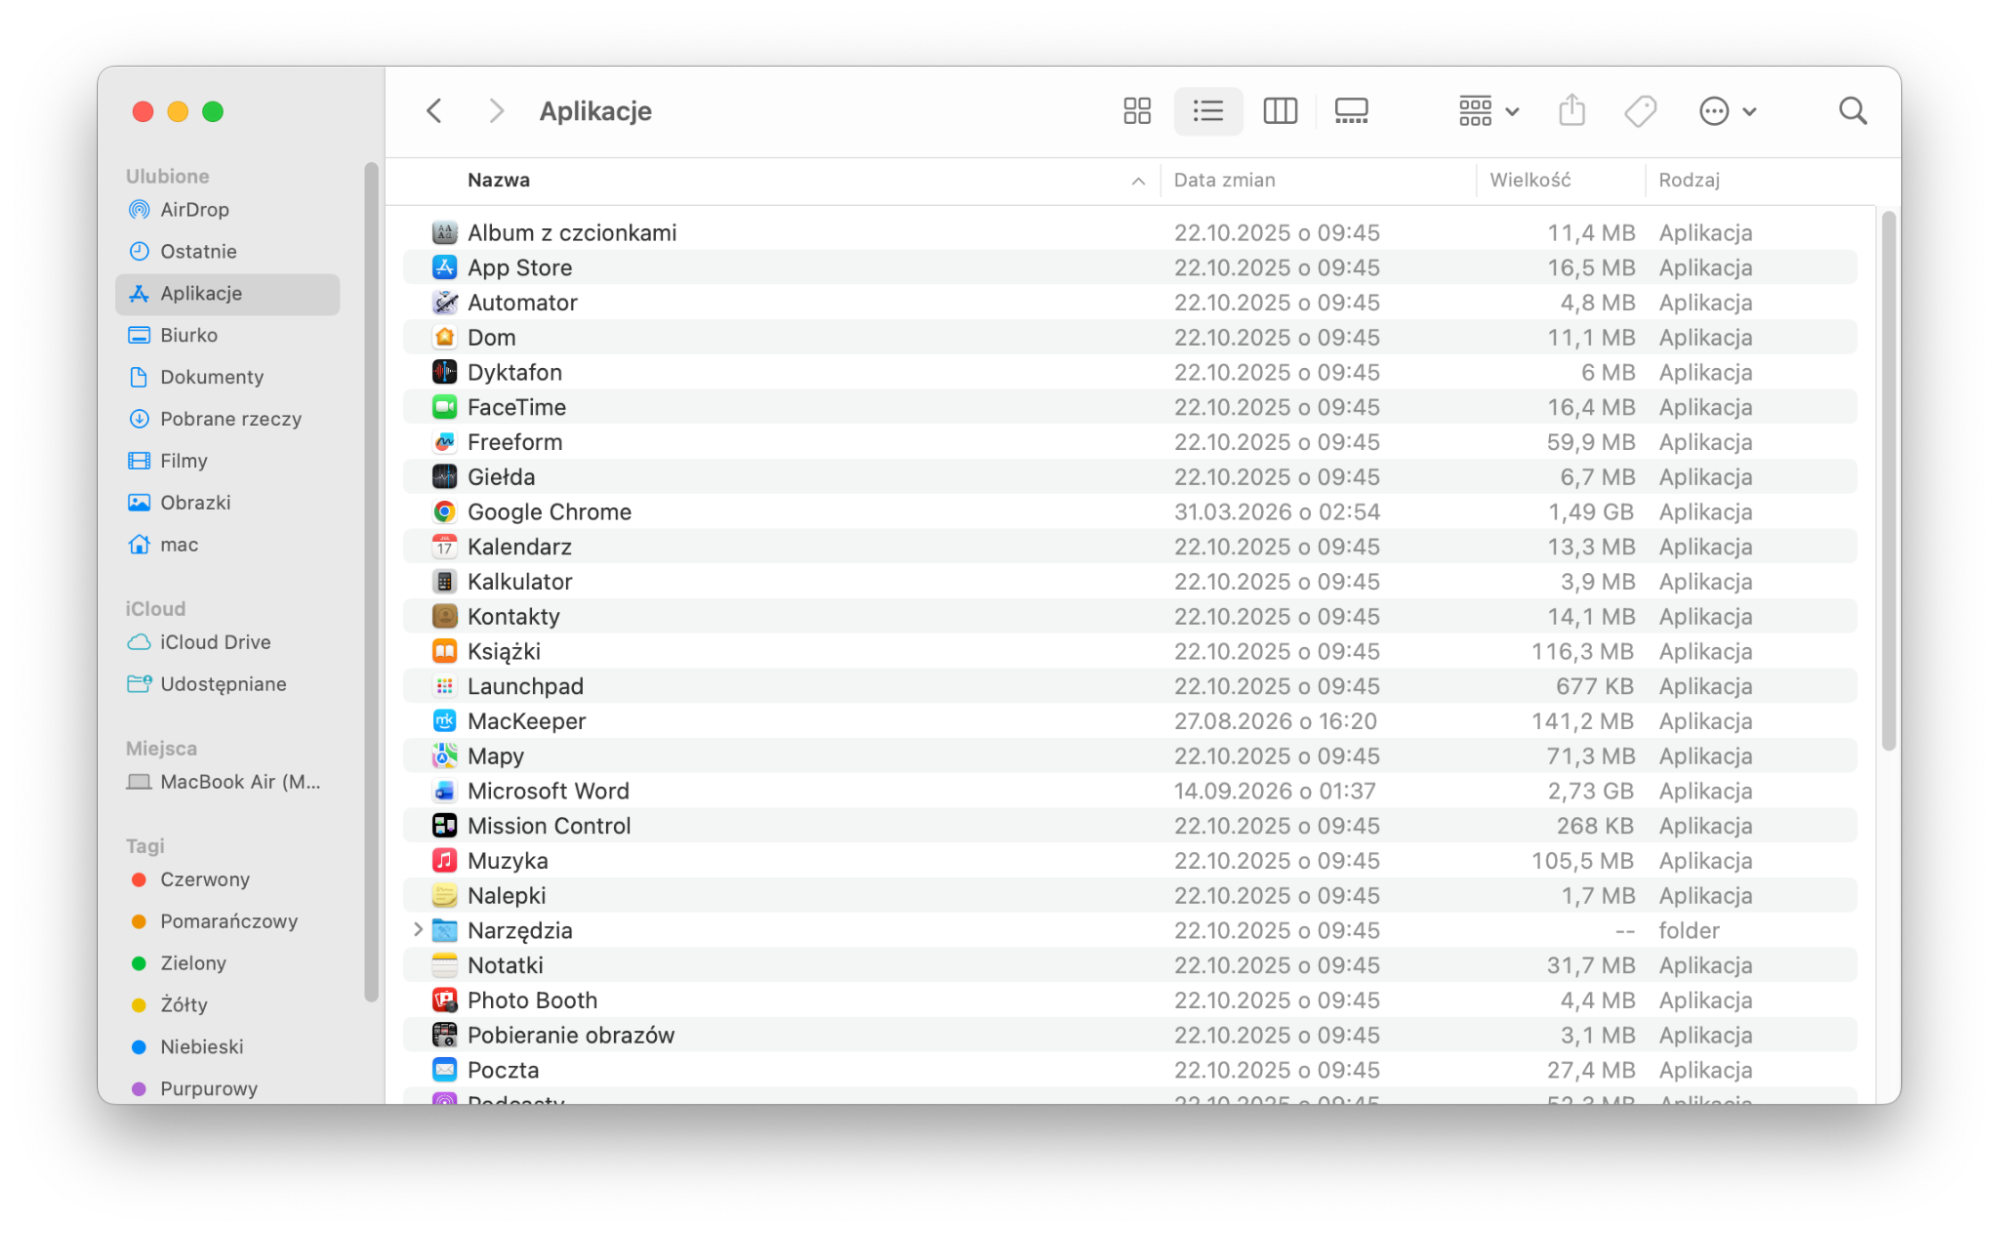The height and width of the screenshot is (1233, 1999).
Task: Go forward with the right arrow
Action: click(496, 111)
